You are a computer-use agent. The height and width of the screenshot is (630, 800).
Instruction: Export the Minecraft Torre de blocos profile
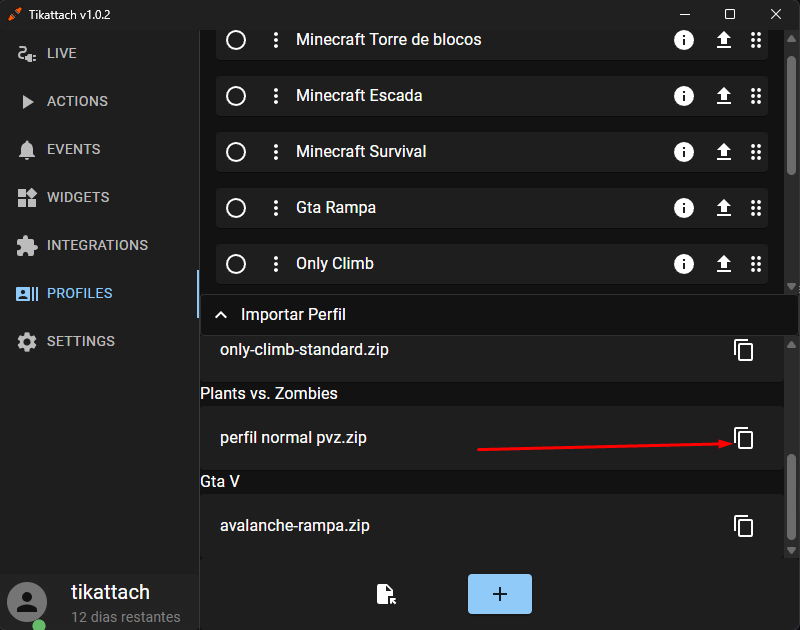[723, 40]
